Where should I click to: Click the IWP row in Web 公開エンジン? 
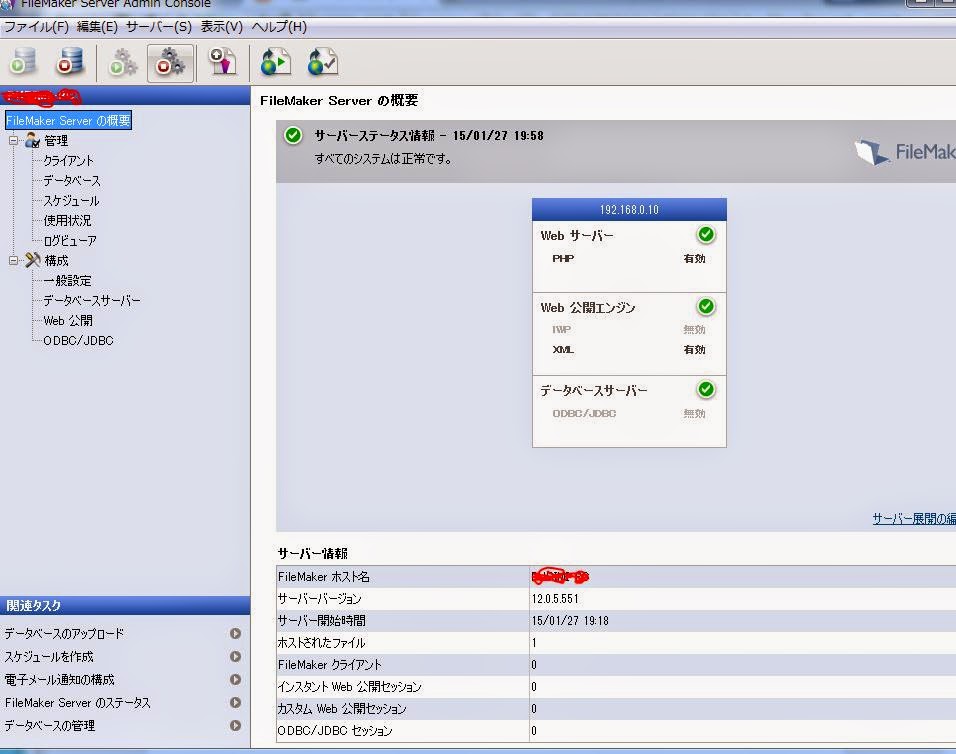[629, 329]
